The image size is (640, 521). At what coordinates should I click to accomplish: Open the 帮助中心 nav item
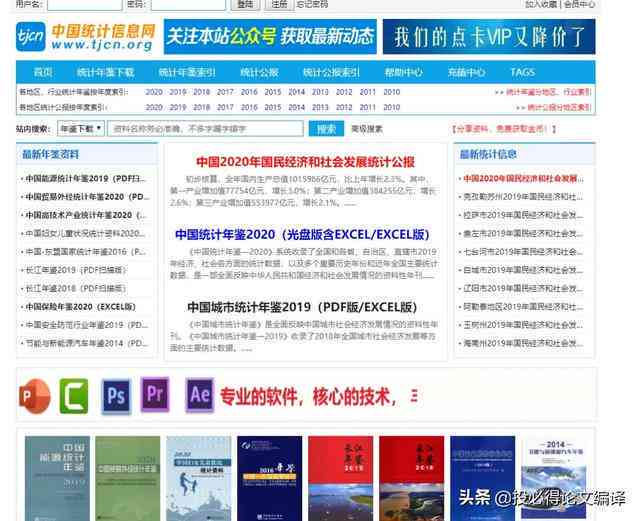tap(403, 72)
